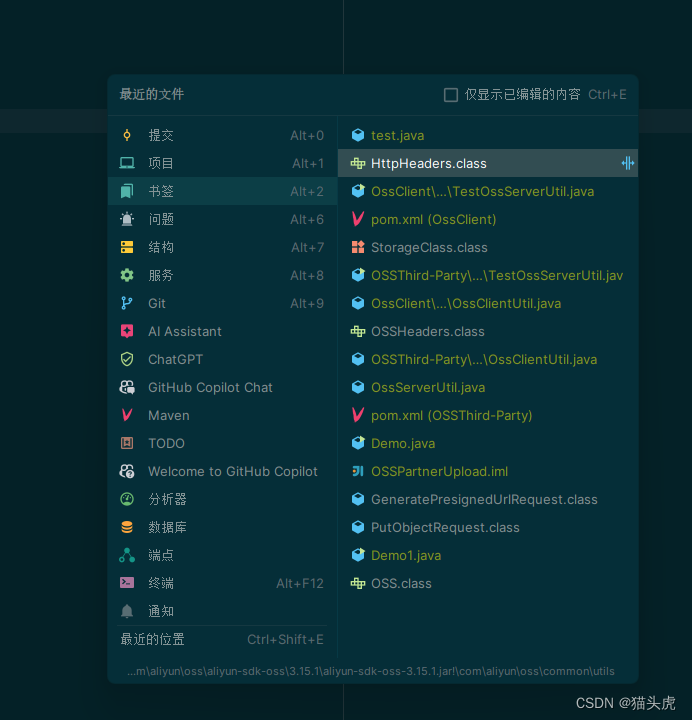Open OssServerUtil.java file

click(488, 388)
